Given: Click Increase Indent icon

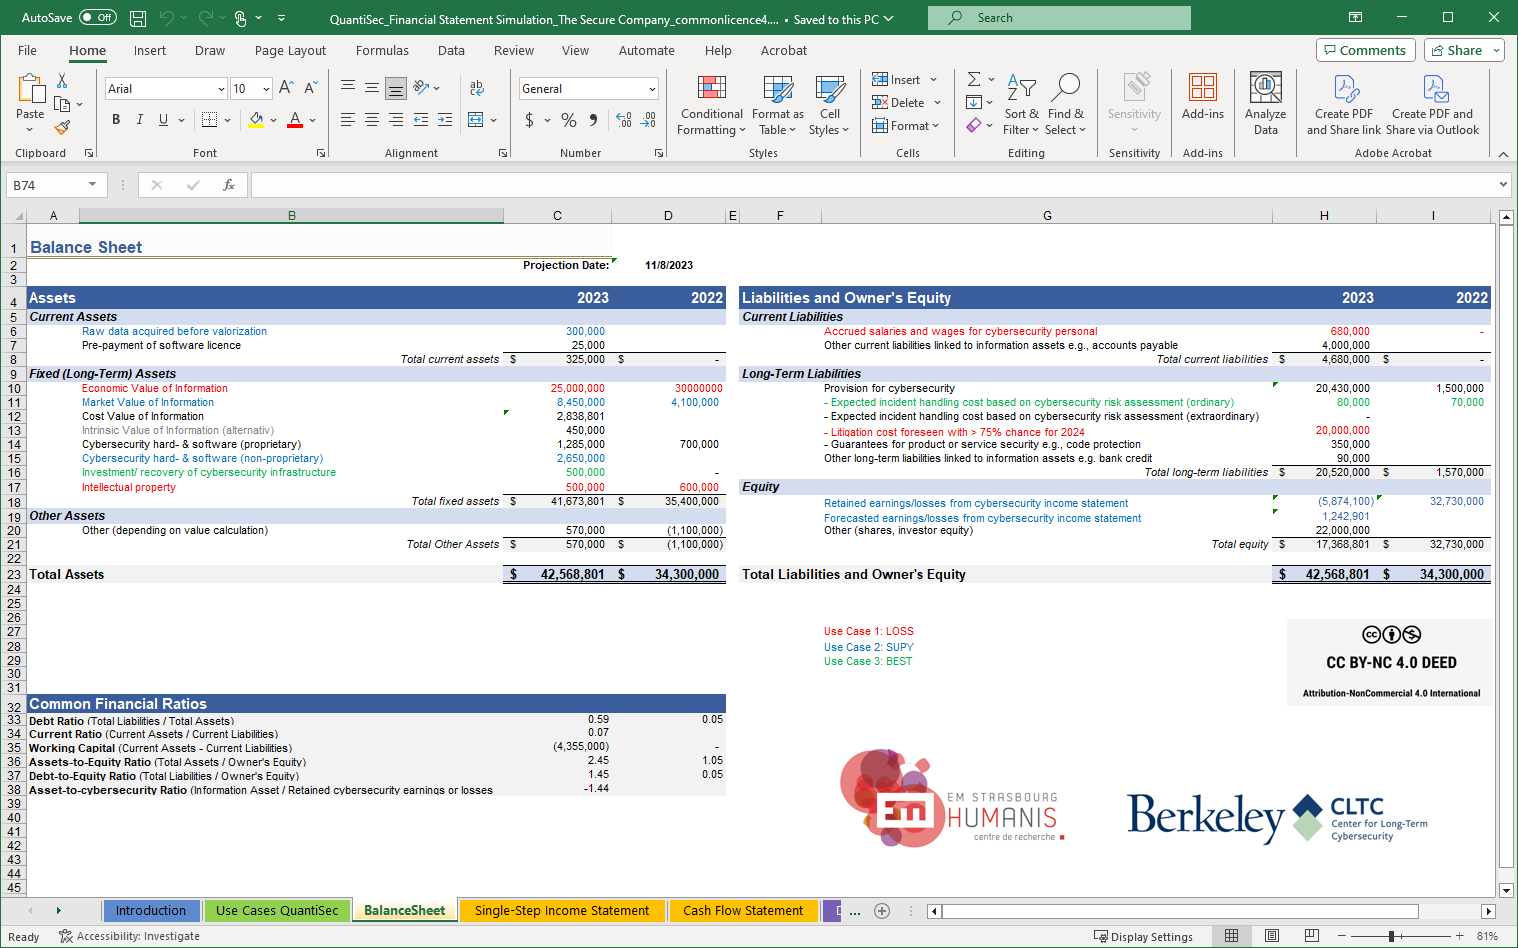Looking at the screenshot, I should coord(445,120).
